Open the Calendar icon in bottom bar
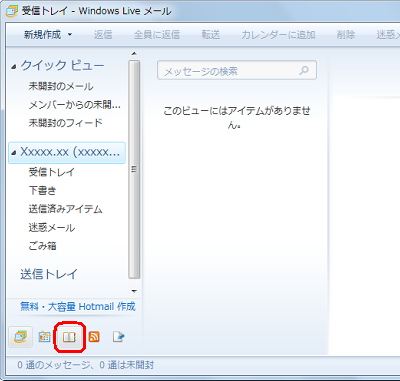Image resolution: width=400 pixels, height=381 pixels. 44,337
